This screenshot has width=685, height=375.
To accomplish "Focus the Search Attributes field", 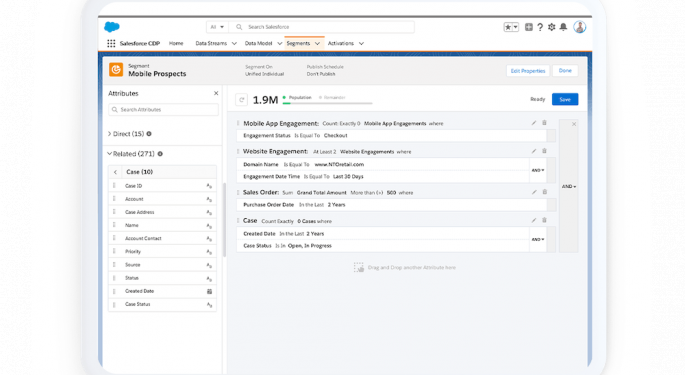I will [x=163, y=110].
